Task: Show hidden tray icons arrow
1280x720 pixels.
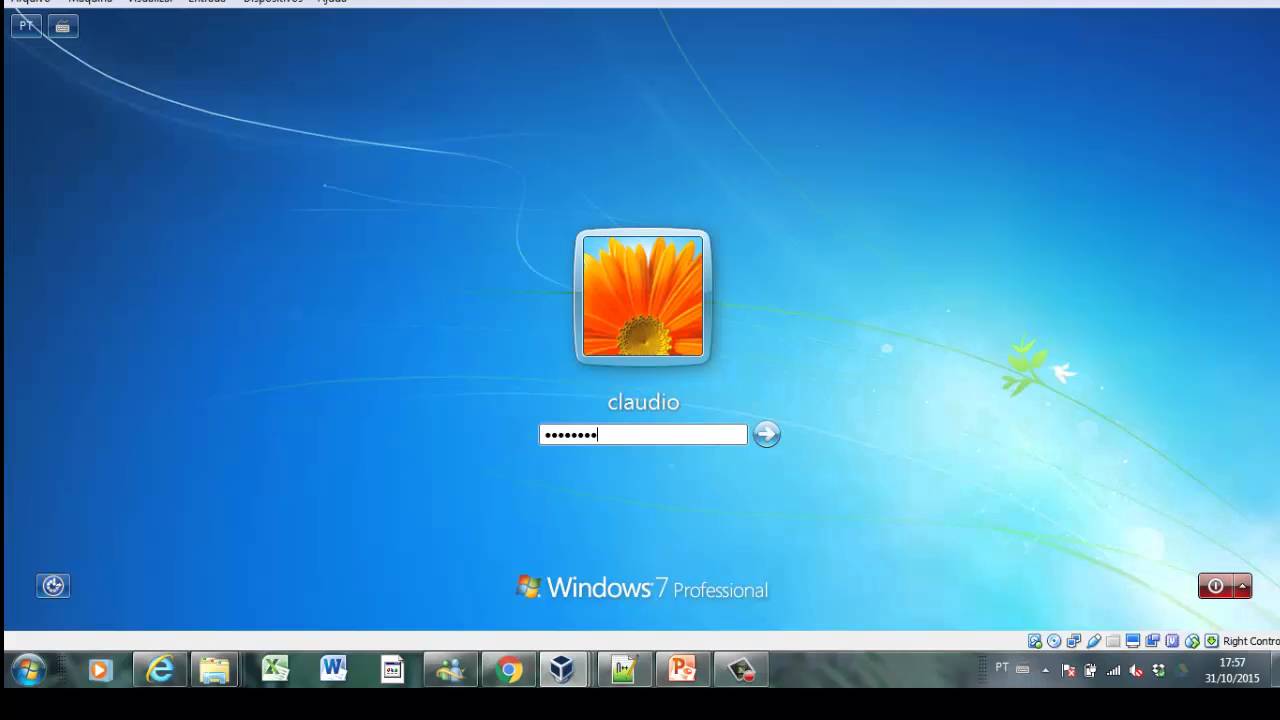Action: pos(1046,670)
